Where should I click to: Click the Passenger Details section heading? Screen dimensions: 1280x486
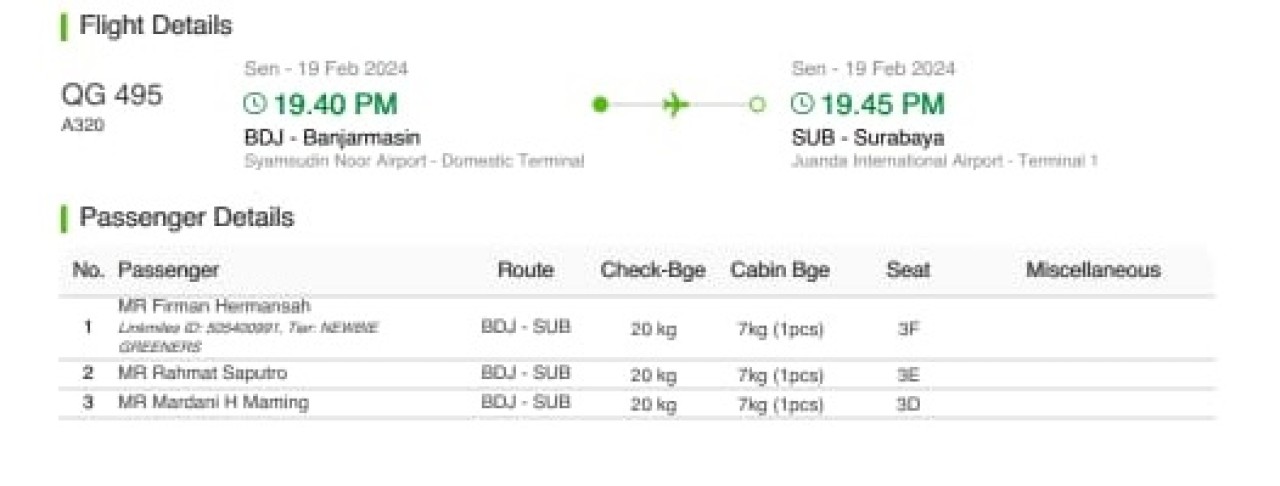(x=186, y=218)
